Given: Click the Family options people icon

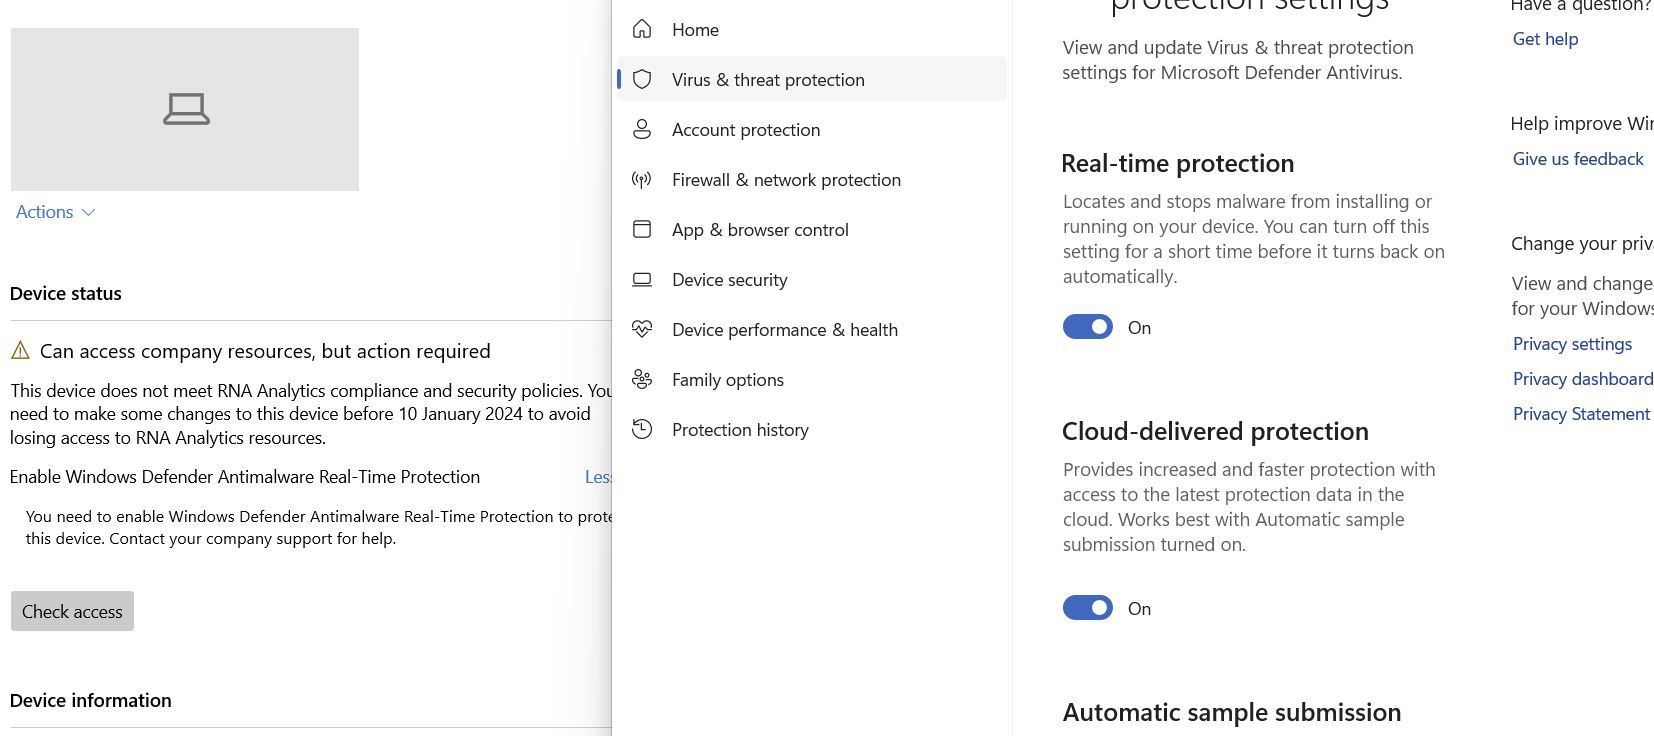Looking at the screenshot, I should [x=642, y=379].
